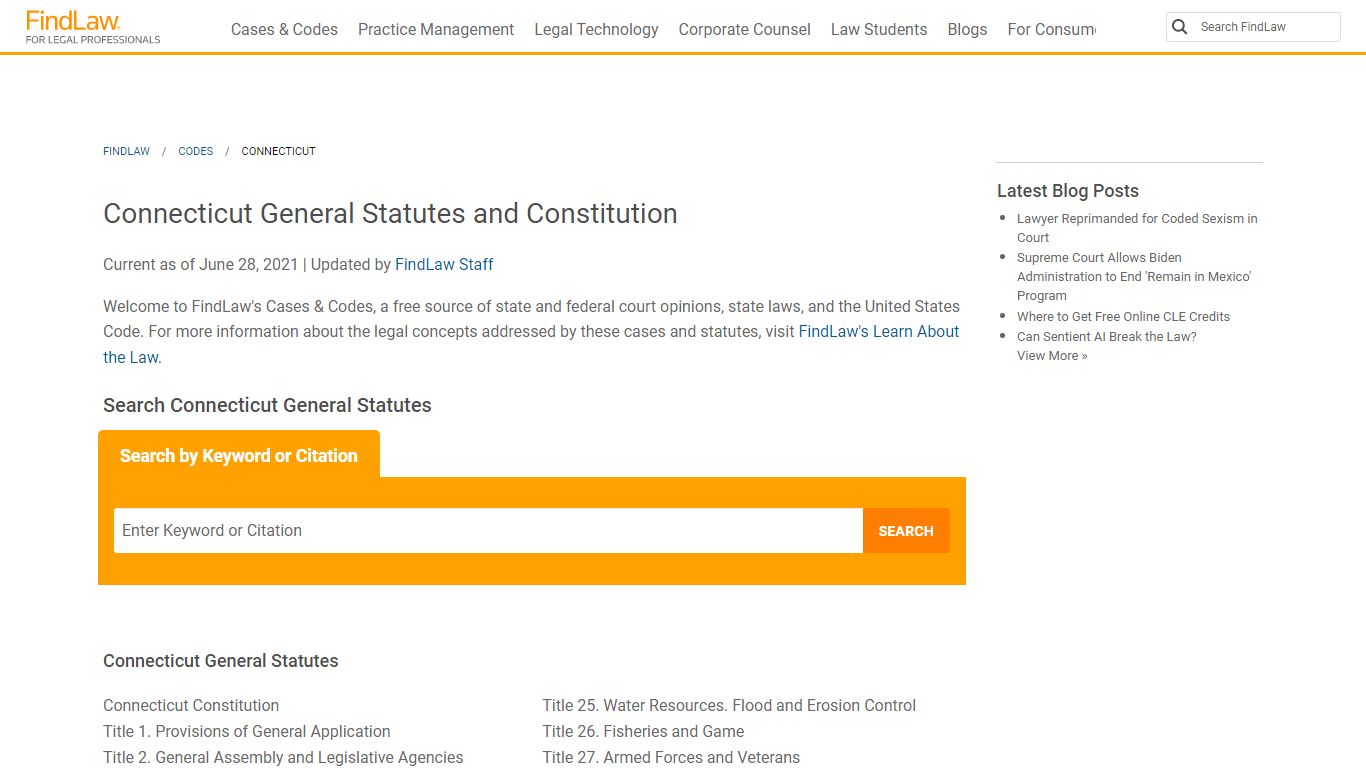Click the Latest Blog Posts heading

(x=1068, y=191)
